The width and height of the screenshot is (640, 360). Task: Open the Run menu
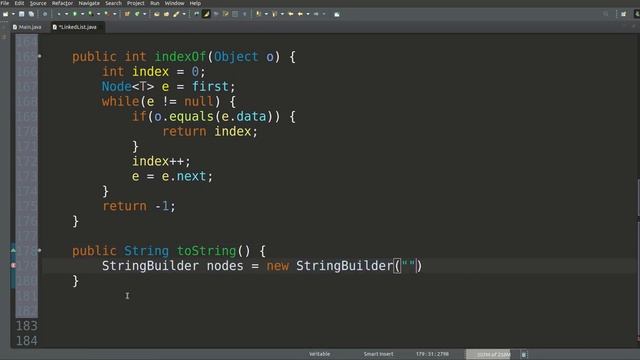click(155, 3)
